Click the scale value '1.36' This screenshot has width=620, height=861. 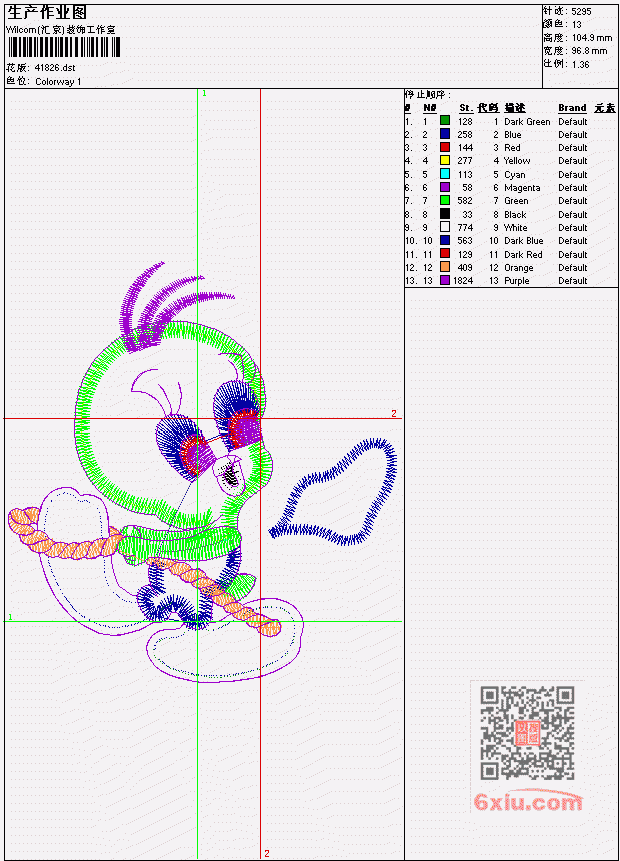580,65
